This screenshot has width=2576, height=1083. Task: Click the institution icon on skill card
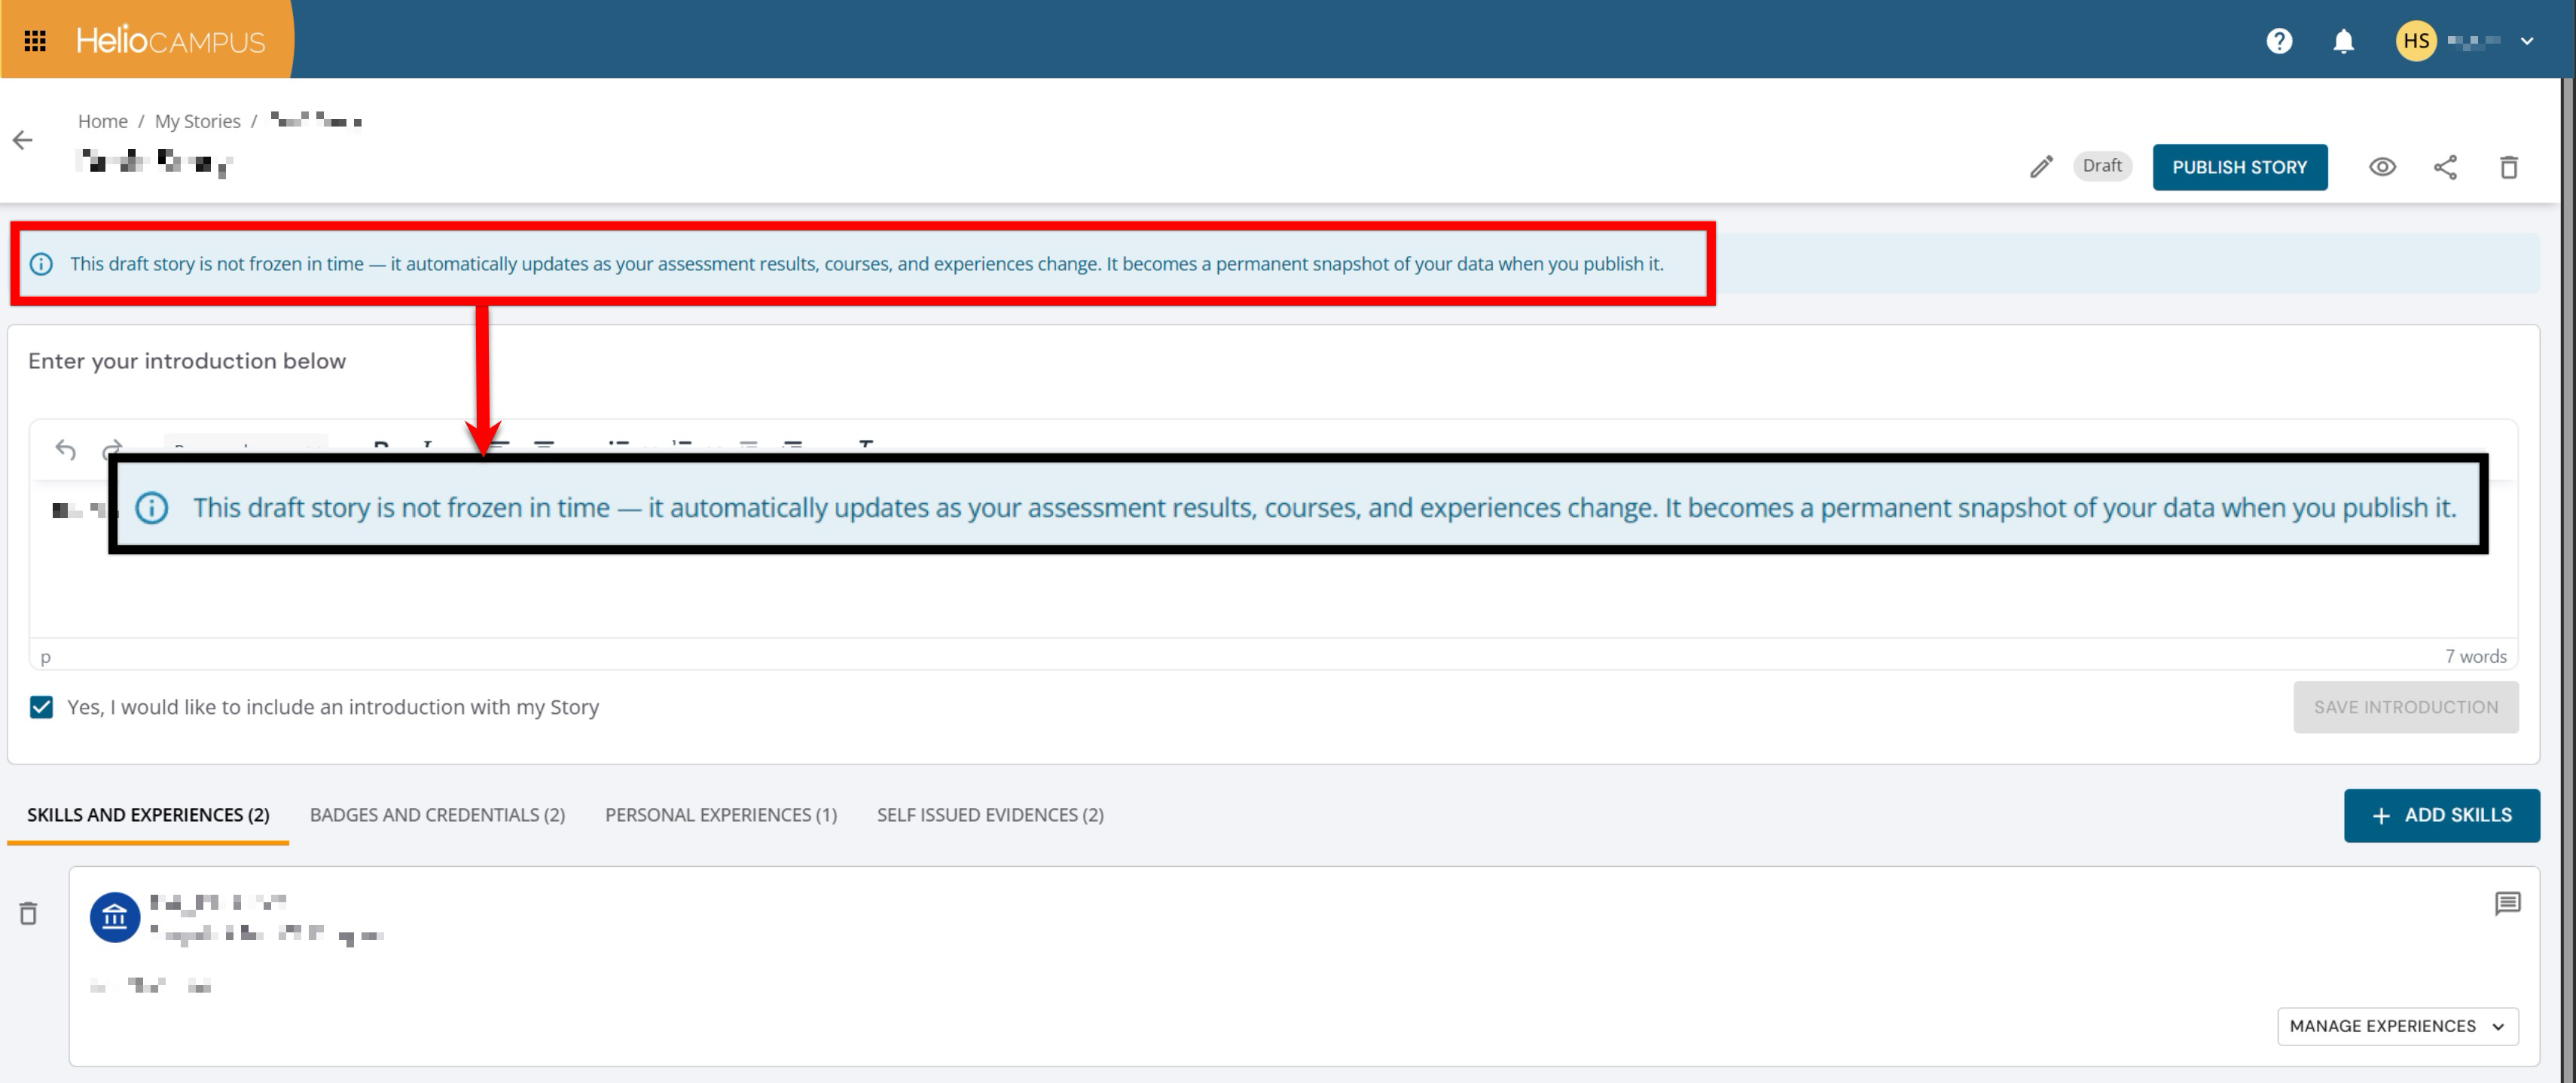[x=115, y=917]
